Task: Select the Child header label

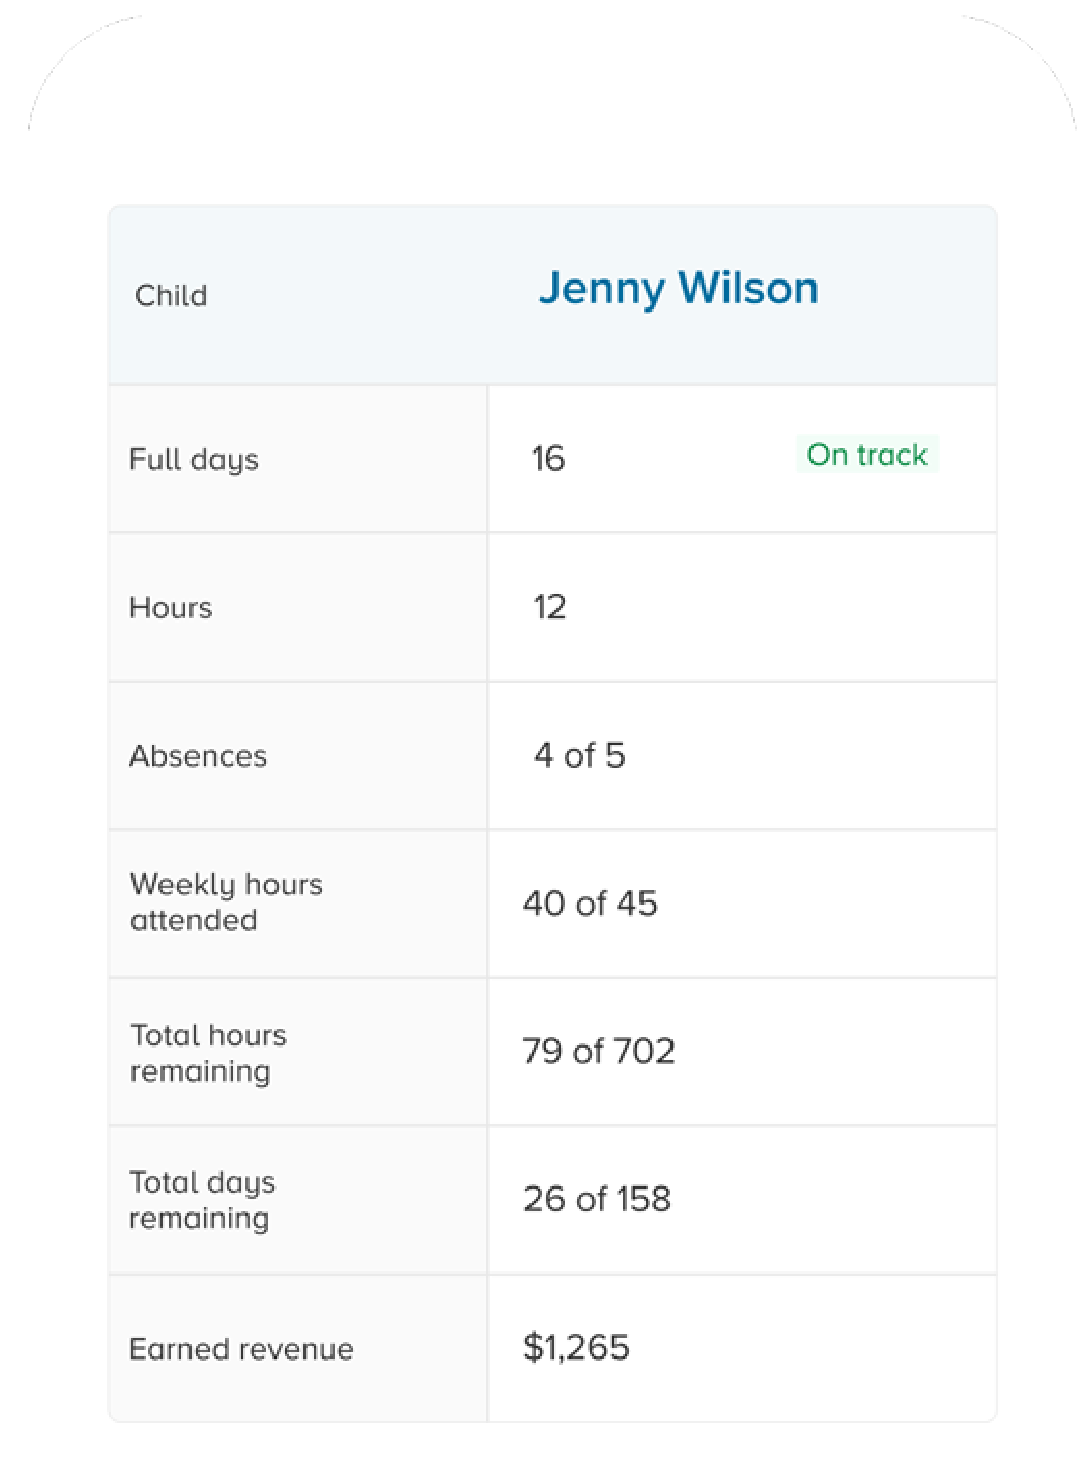Action: [171, 296]
